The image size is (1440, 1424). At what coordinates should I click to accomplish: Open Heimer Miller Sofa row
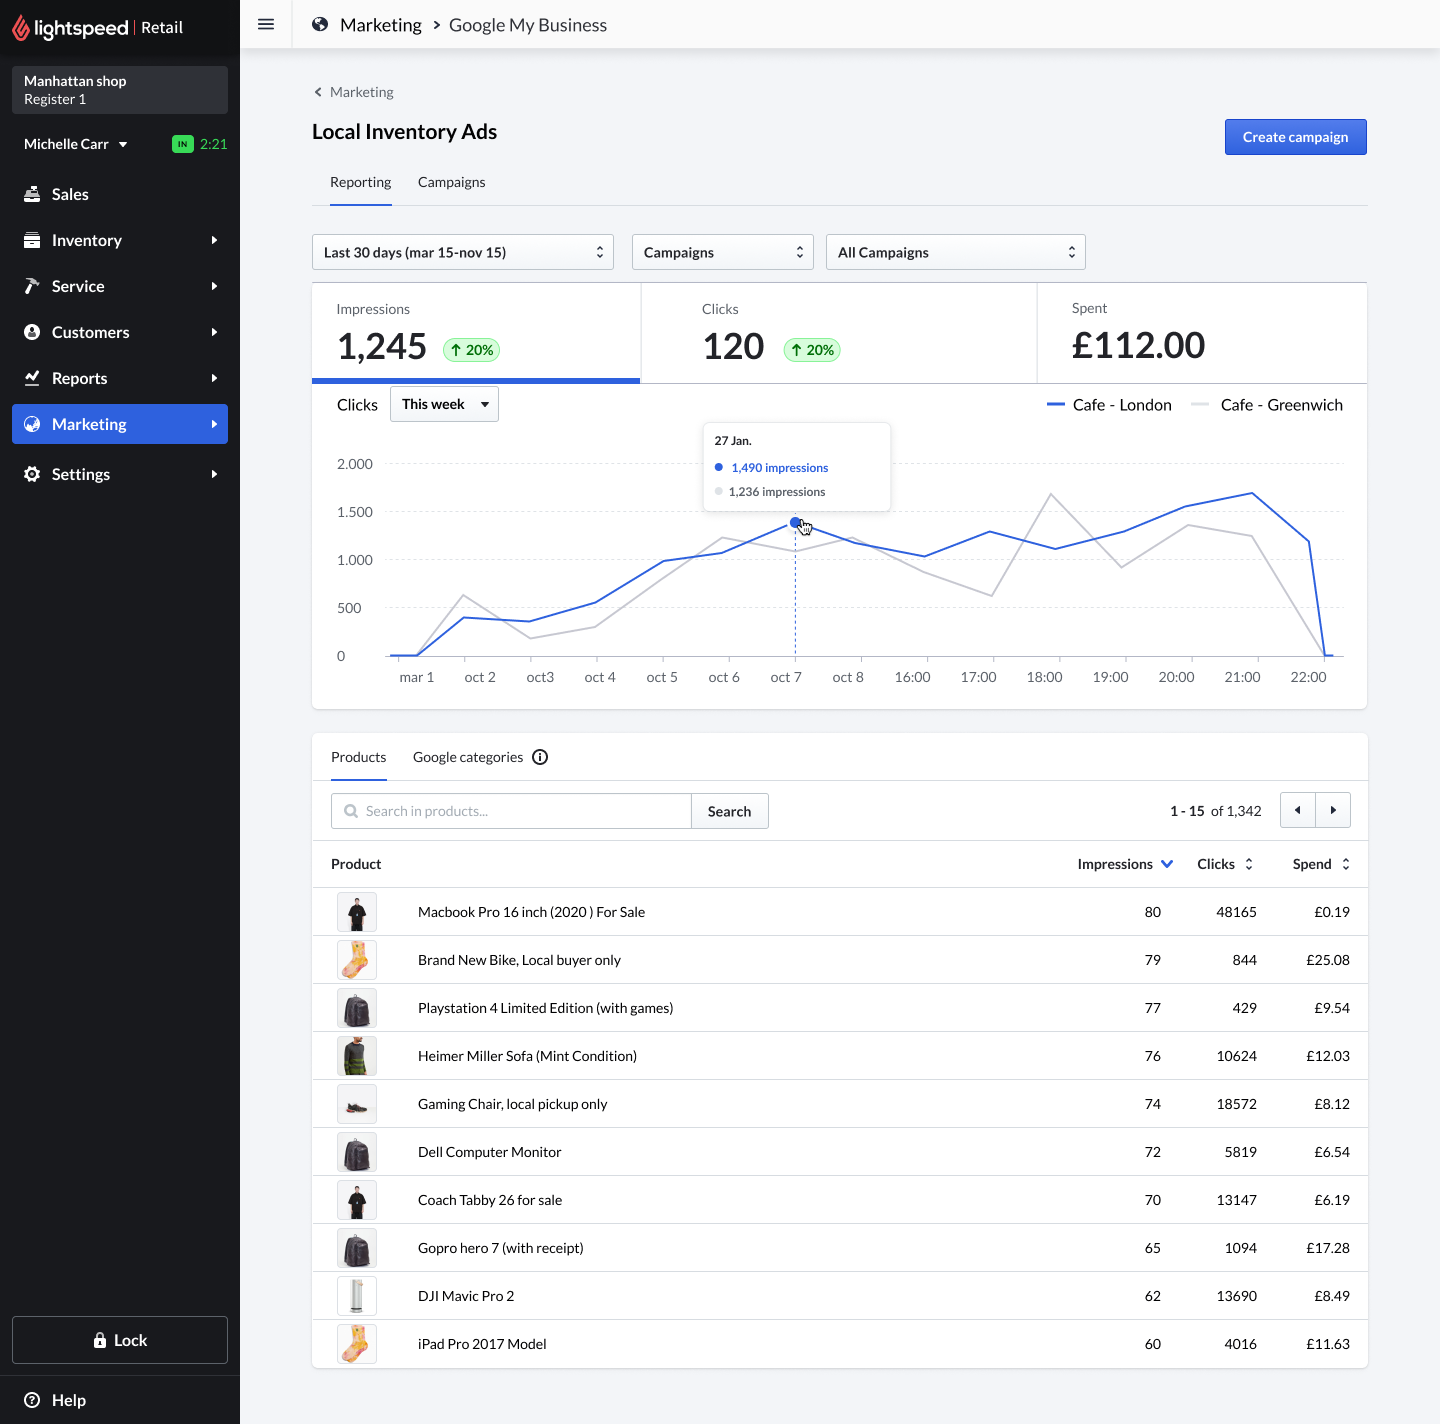[x=840, y=1056]
